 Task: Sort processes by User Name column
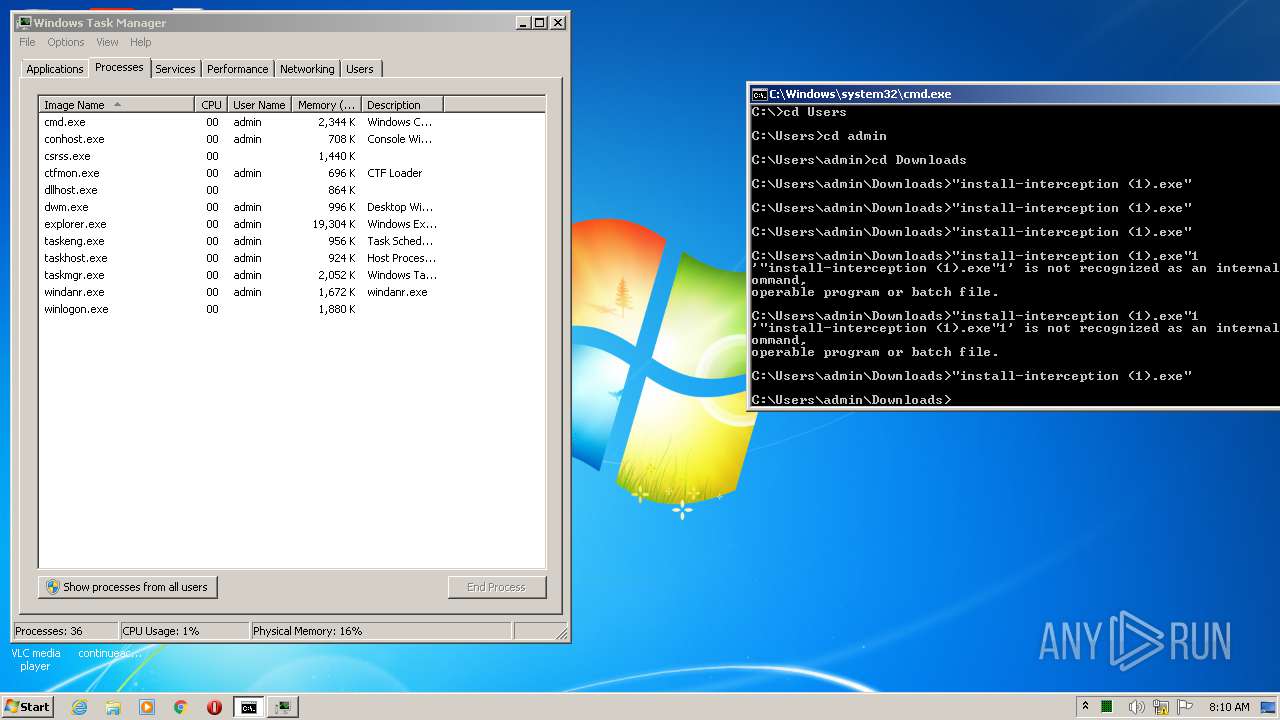click(259, 105)
